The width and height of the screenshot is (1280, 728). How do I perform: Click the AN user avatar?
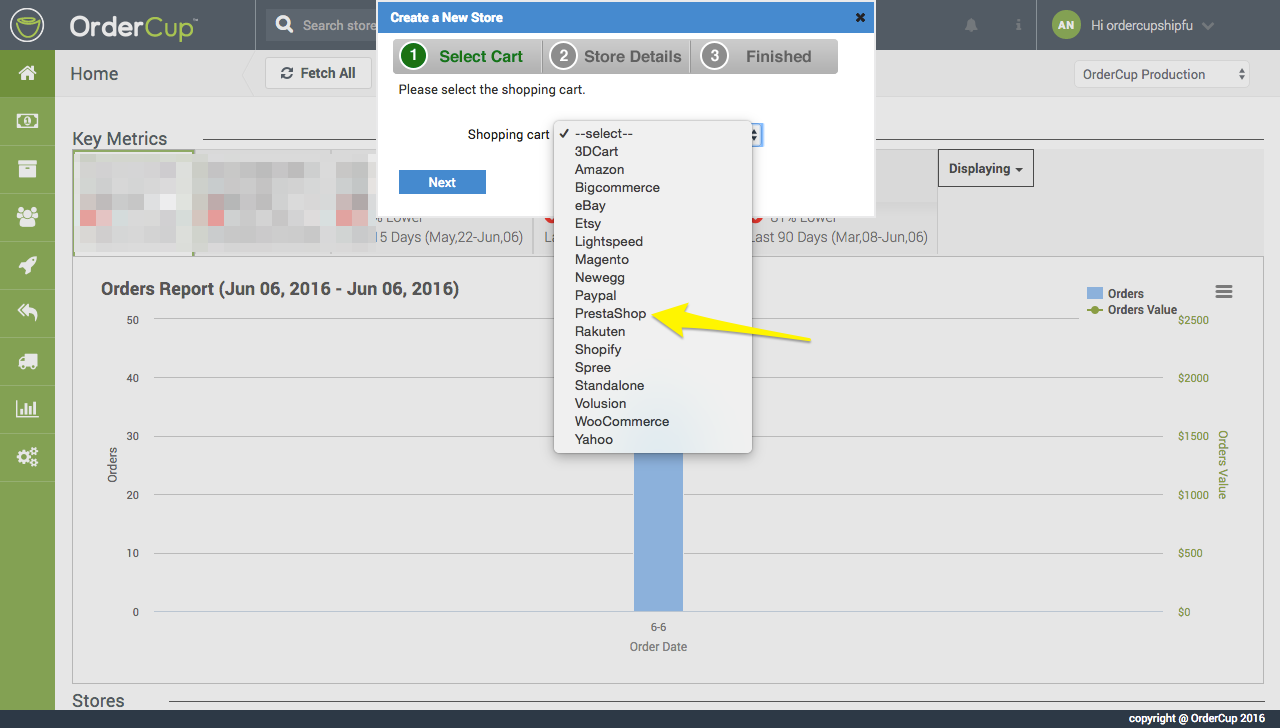(x=1066, y=25)
